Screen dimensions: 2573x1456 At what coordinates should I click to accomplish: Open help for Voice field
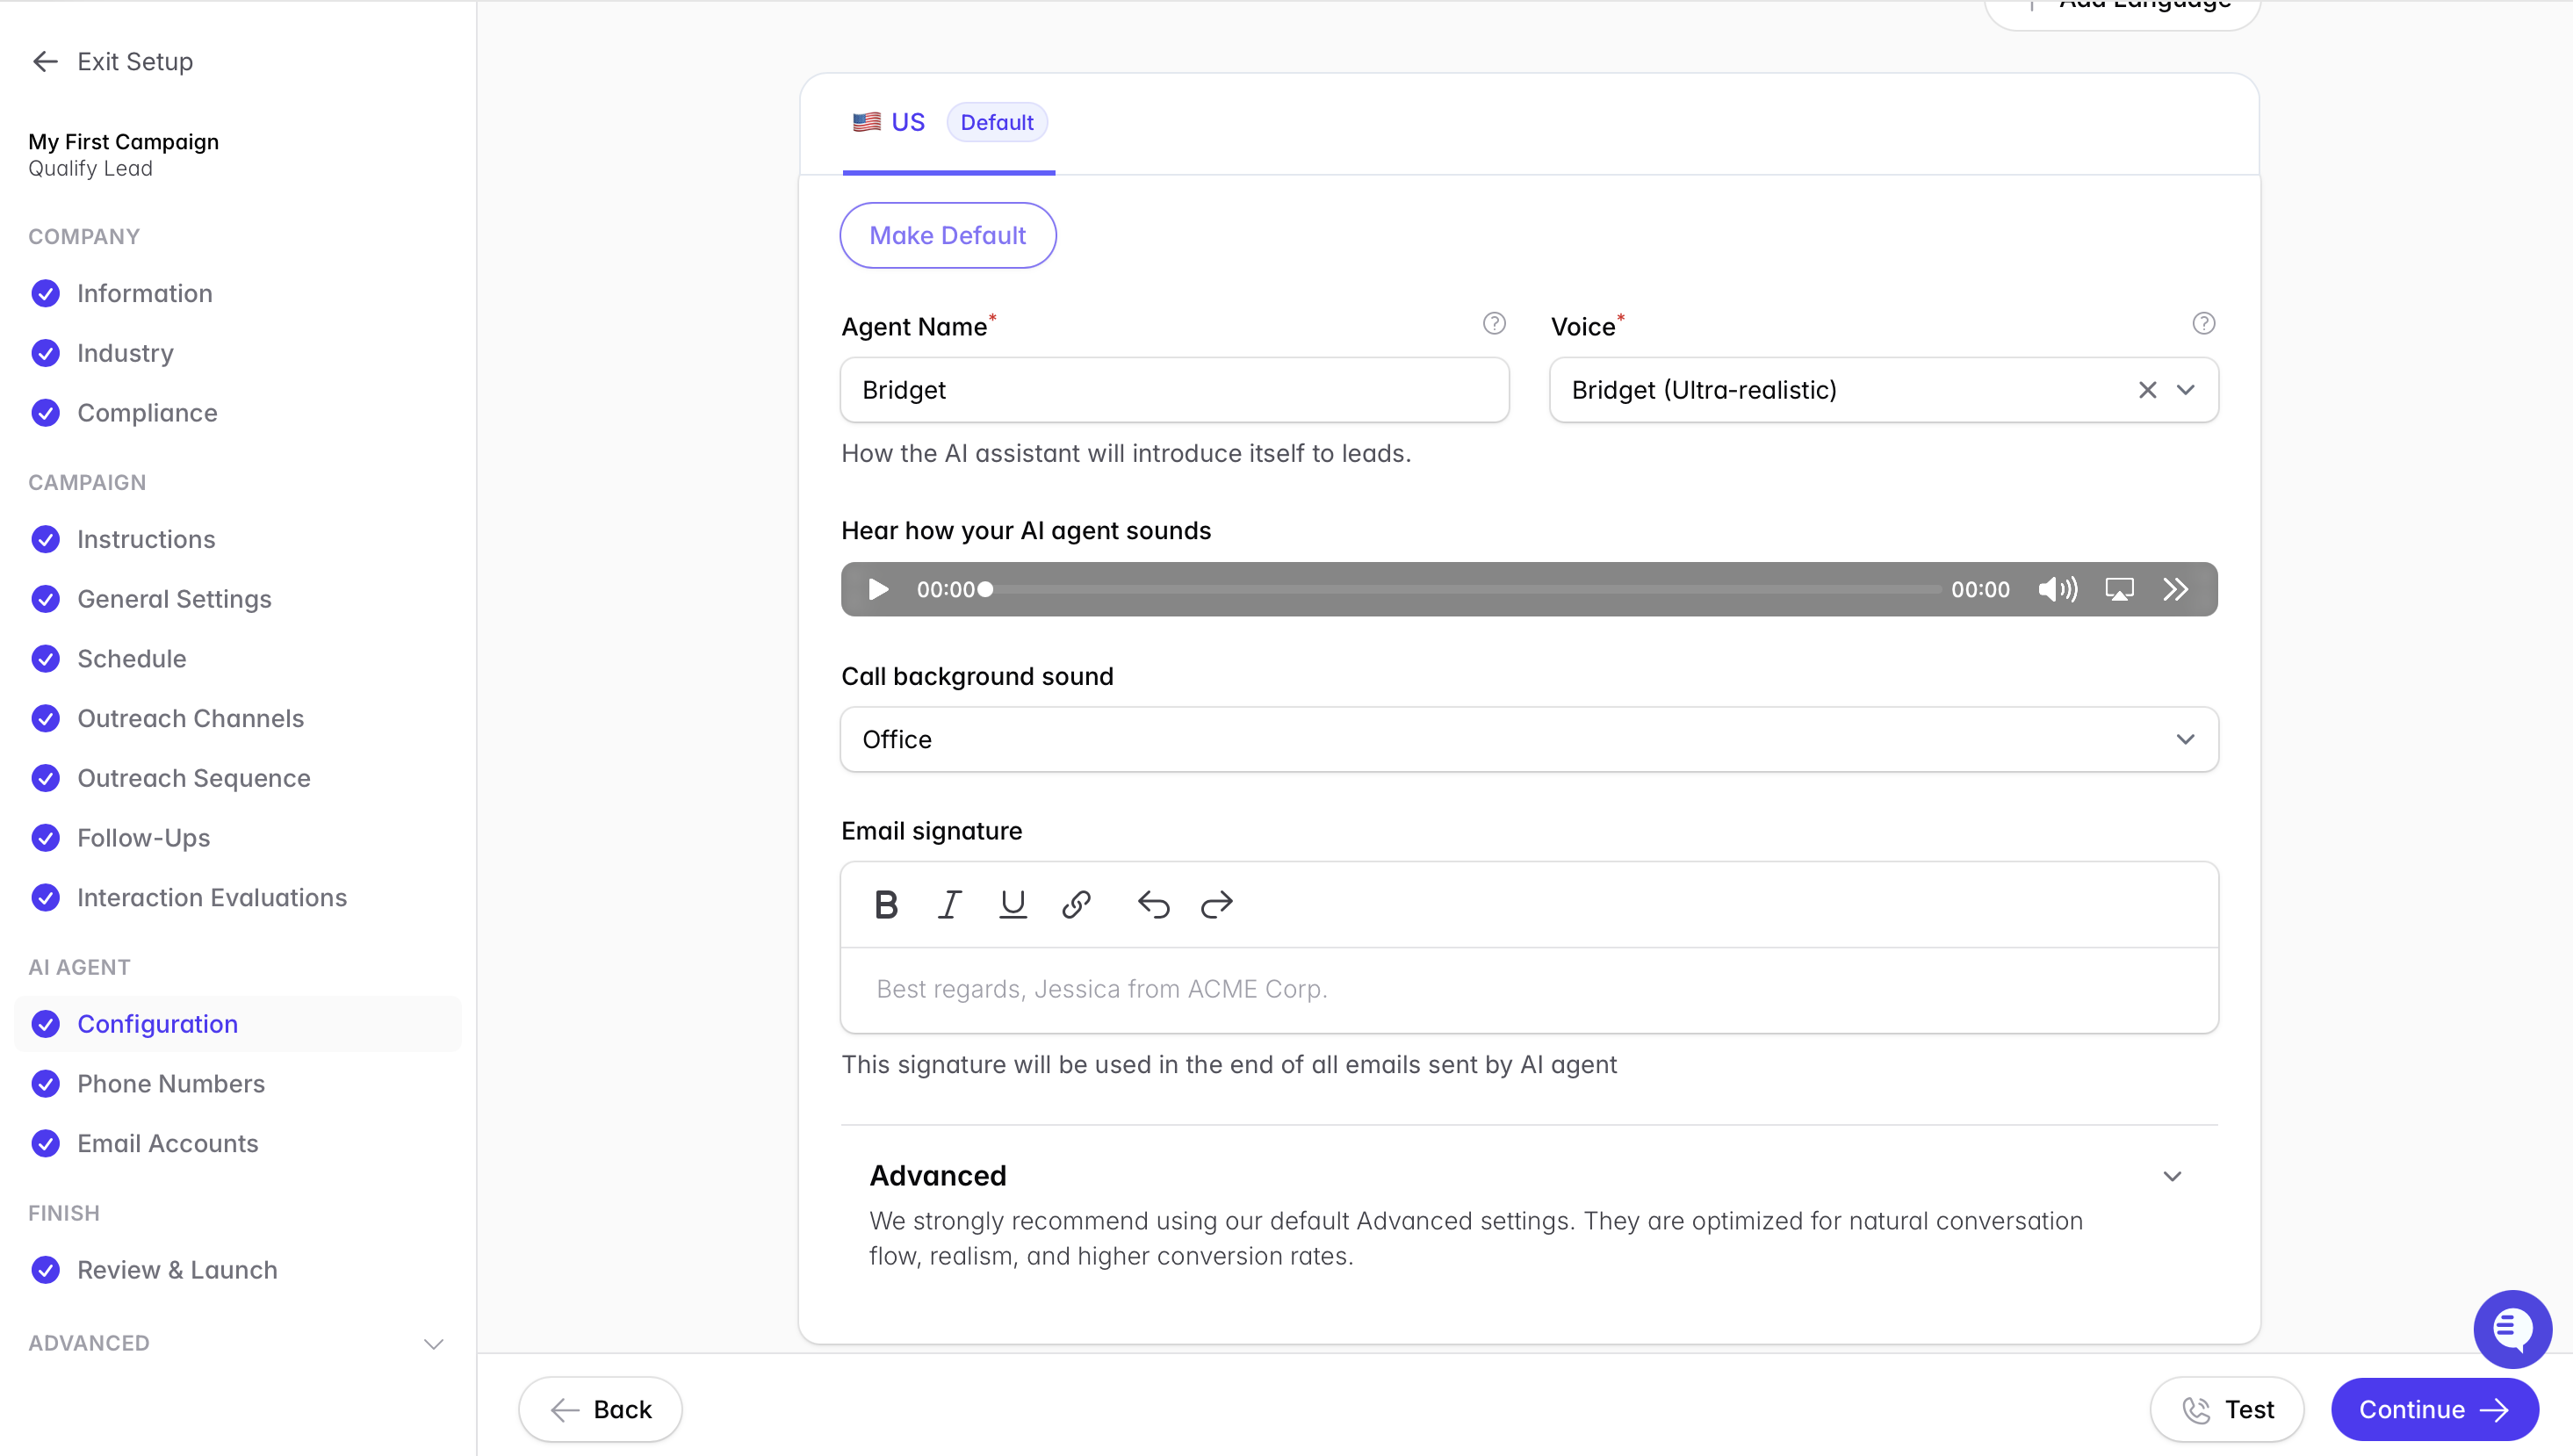point(2203,323)
